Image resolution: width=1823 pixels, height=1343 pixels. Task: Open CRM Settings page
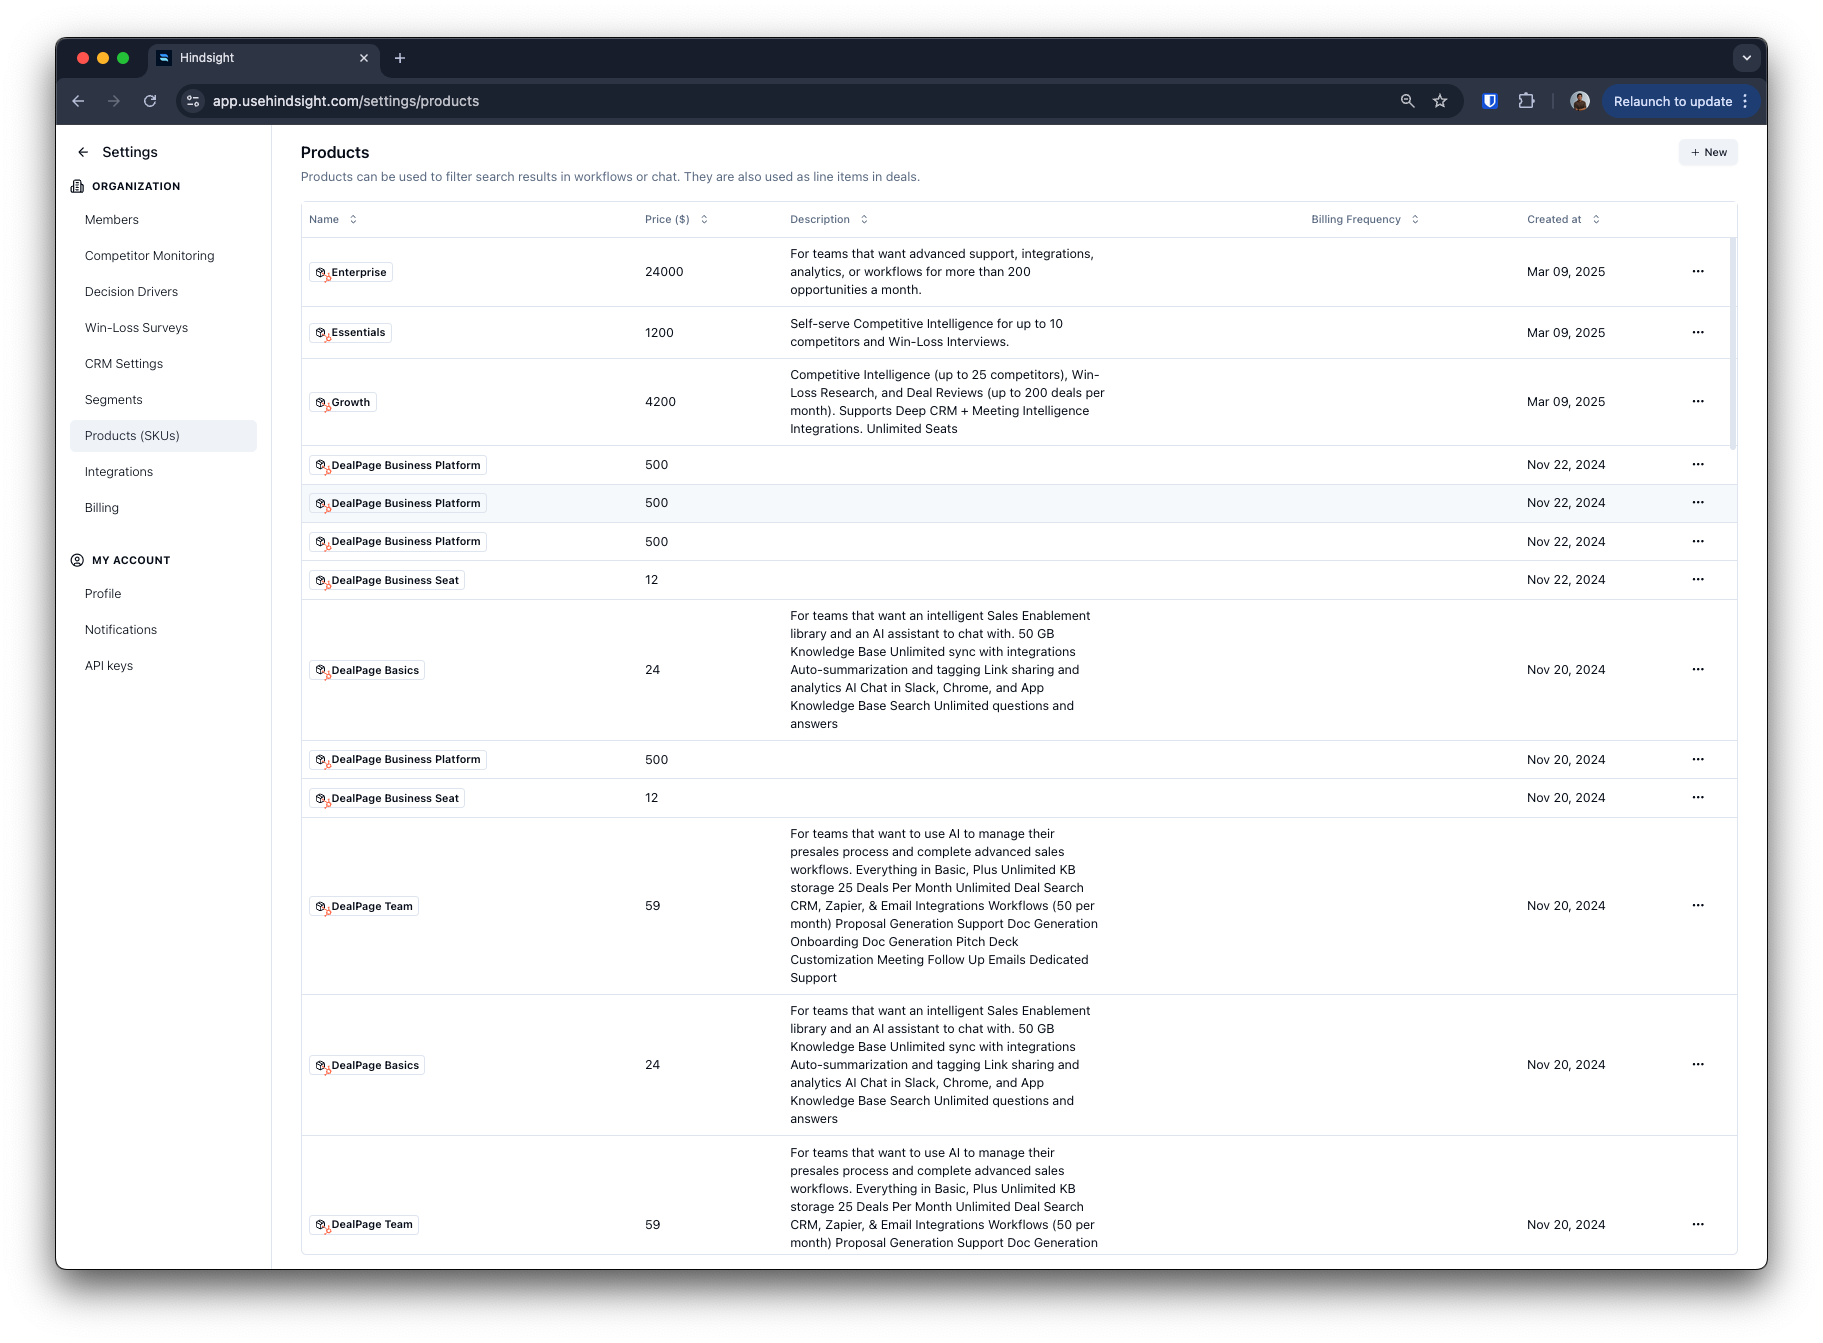pos(163,364)
